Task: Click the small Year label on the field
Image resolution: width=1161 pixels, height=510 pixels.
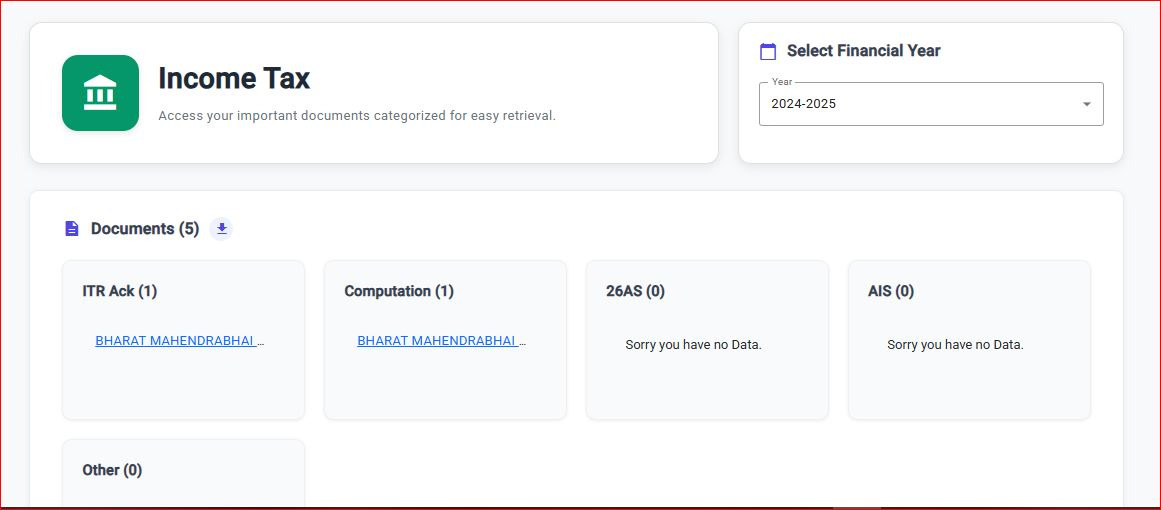Action: 782,82
